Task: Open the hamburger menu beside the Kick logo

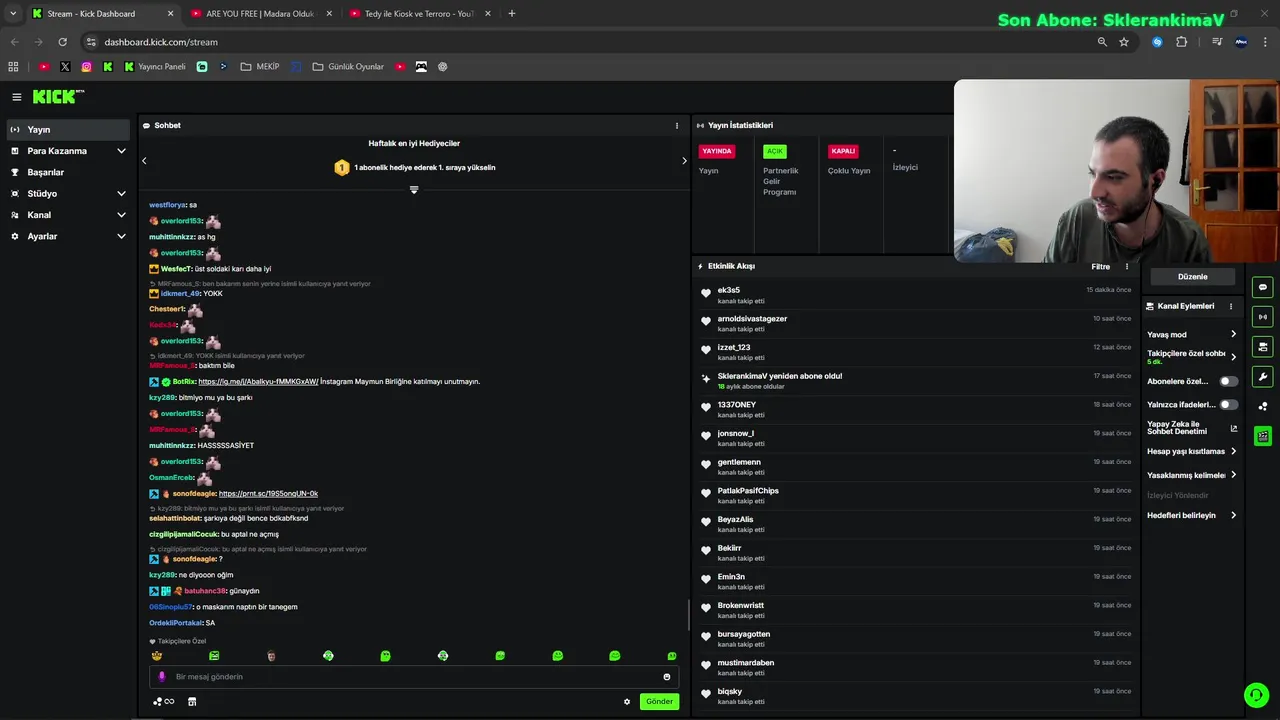Action: [17, 97]
